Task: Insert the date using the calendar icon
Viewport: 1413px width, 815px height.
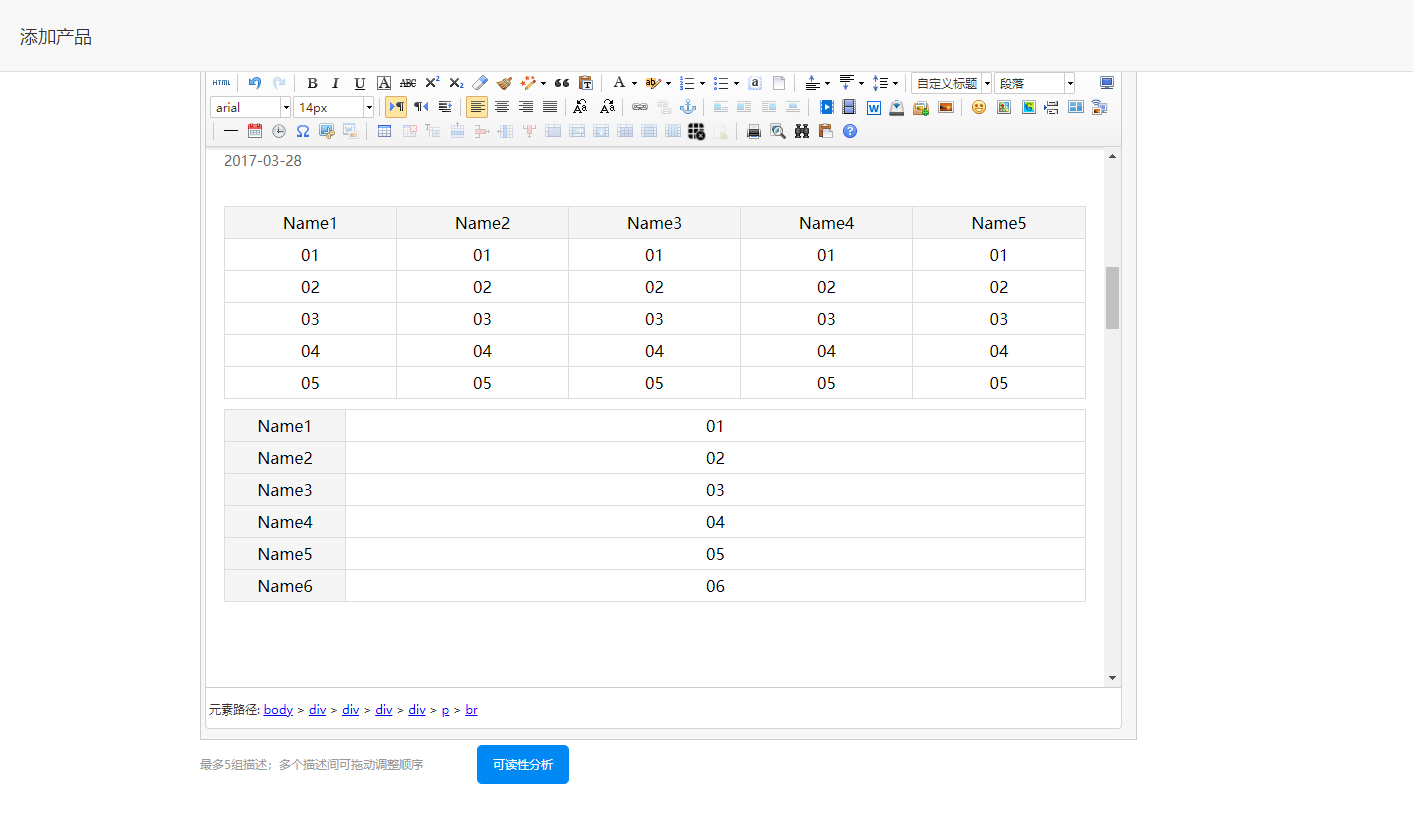Action: 255,131
